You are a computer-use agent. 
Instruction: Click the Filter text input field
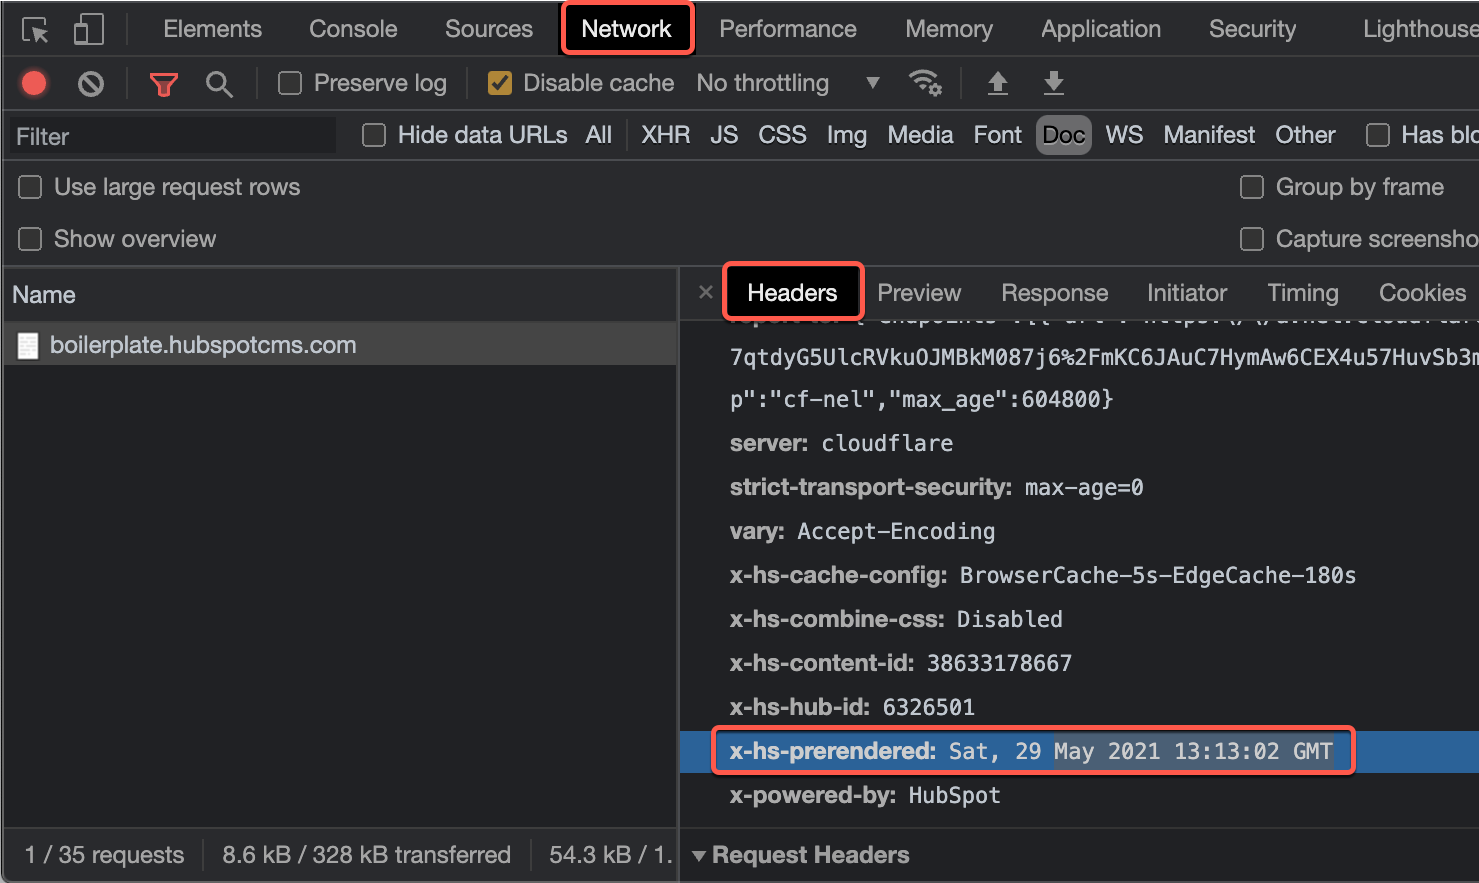click(170, 136)
